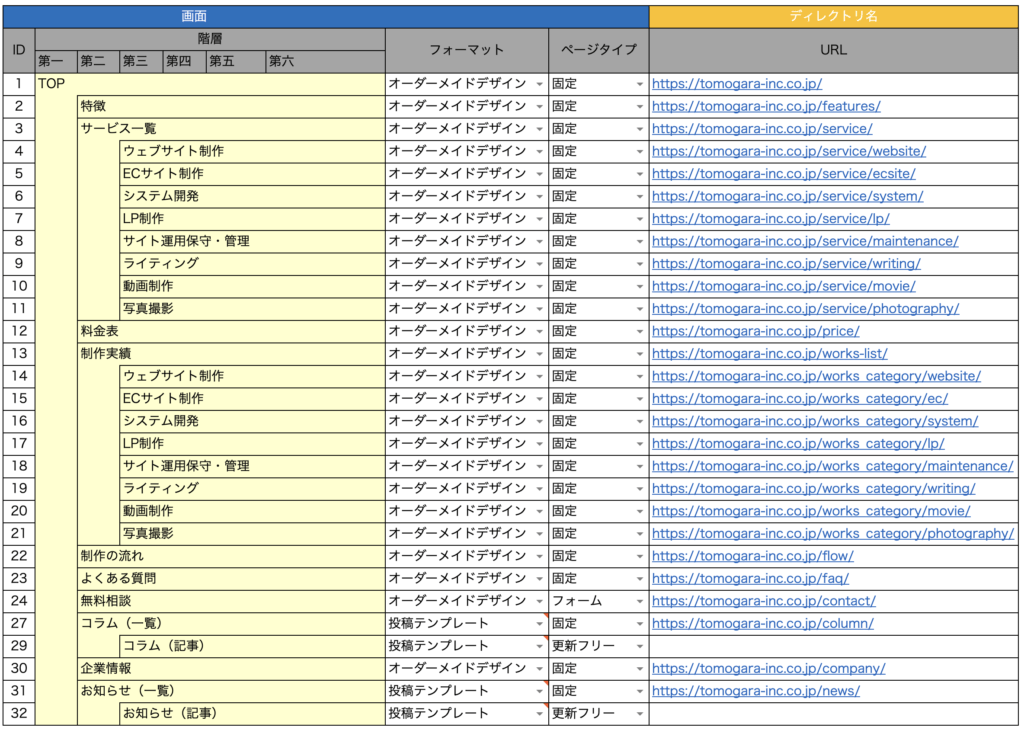This screenshot has width=1024, height=730.
Task: Open format dropdown in コラム（一覧） row
Action: [x=539, y=624]
